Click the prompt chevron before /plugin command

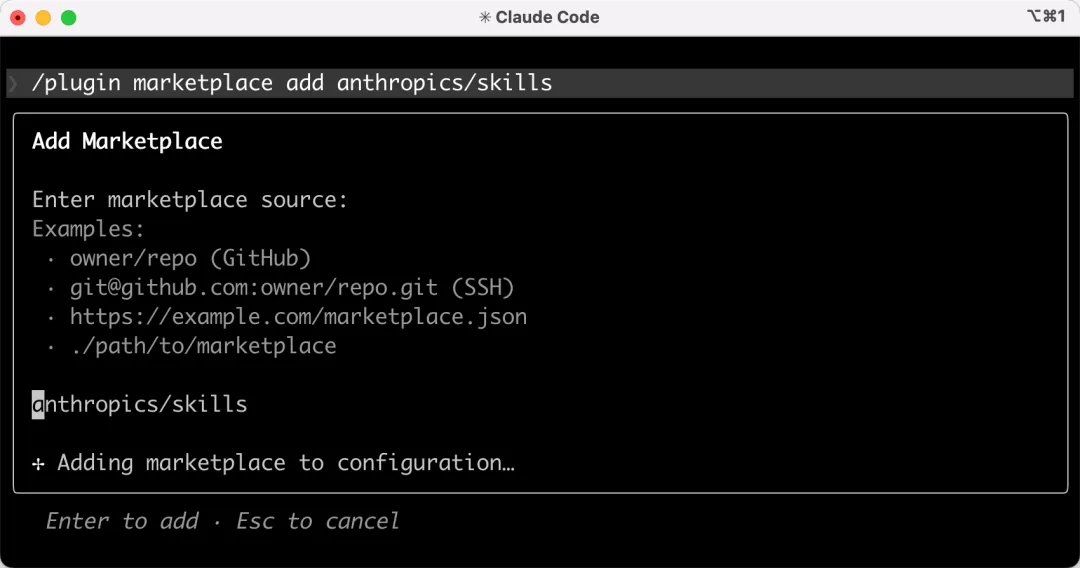[13, 83]
